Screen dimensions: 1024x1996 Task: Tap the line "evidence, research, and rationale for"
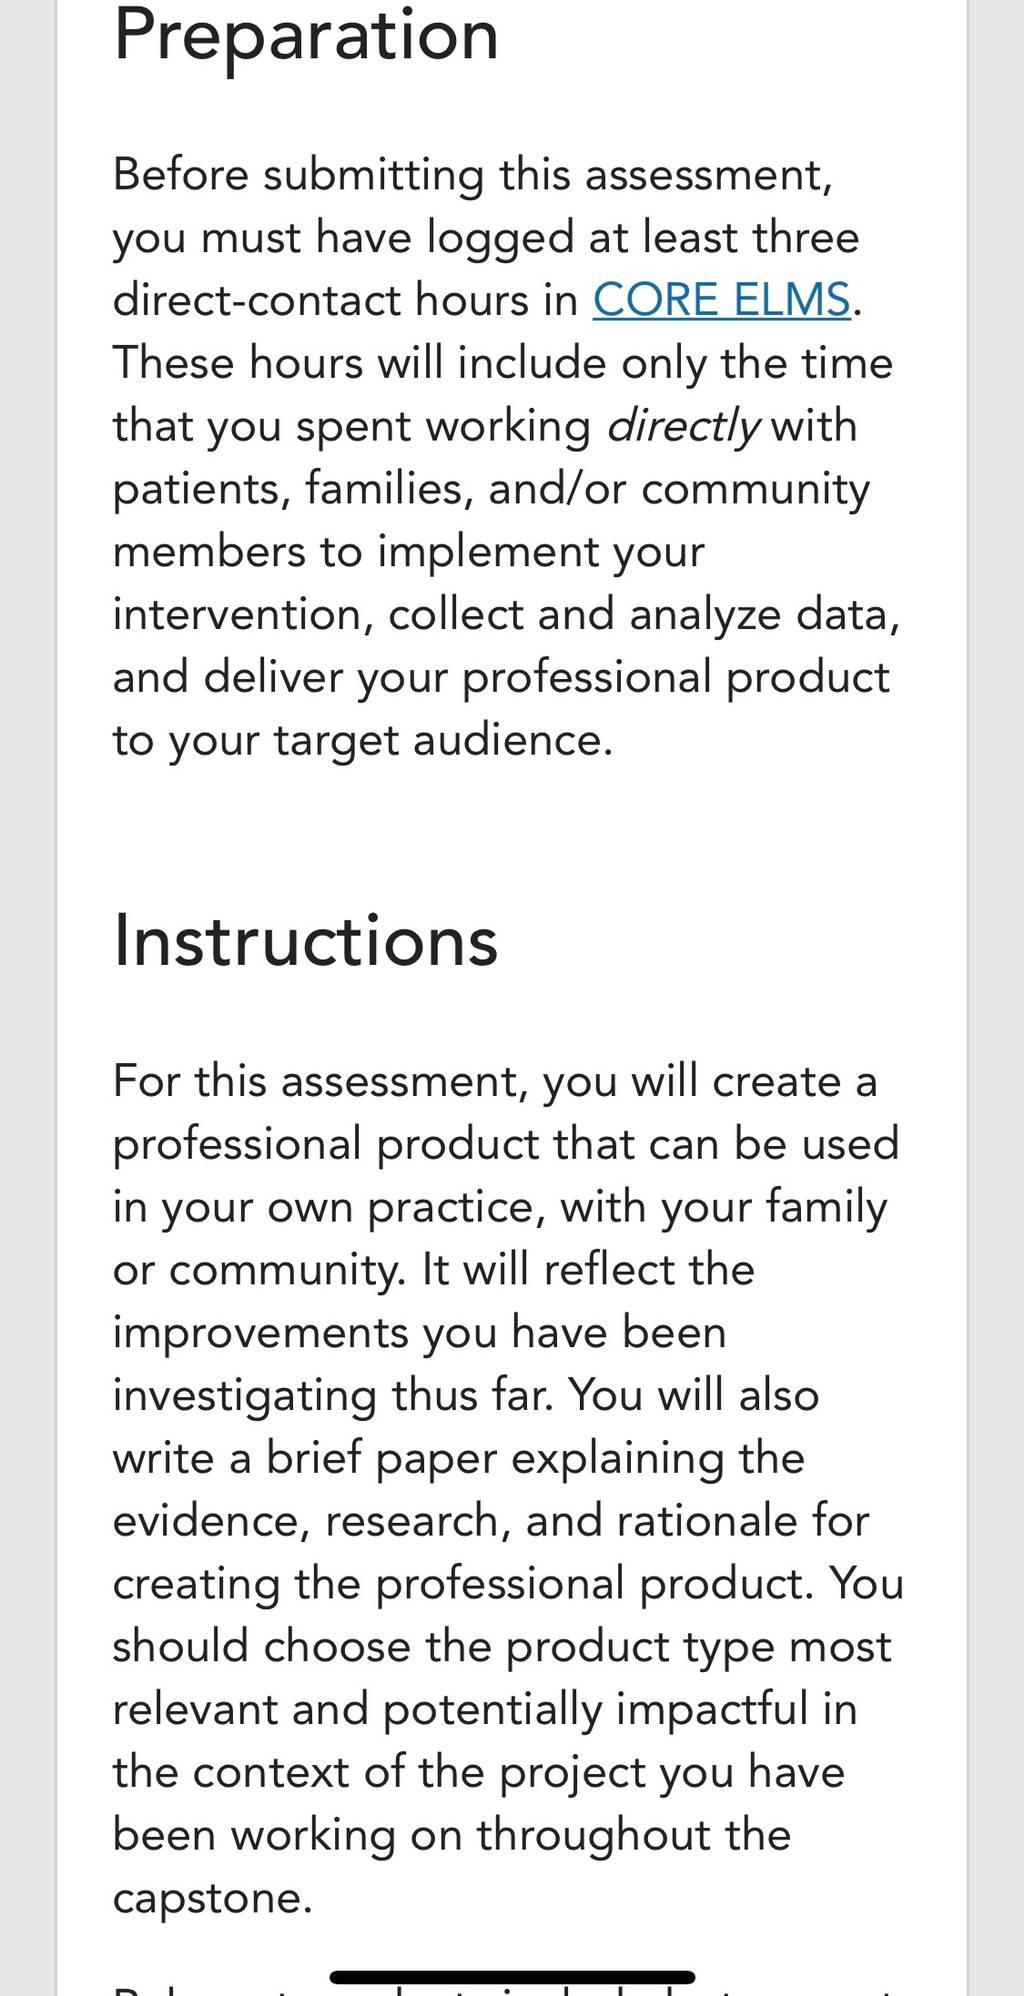tap(491, 1521)
